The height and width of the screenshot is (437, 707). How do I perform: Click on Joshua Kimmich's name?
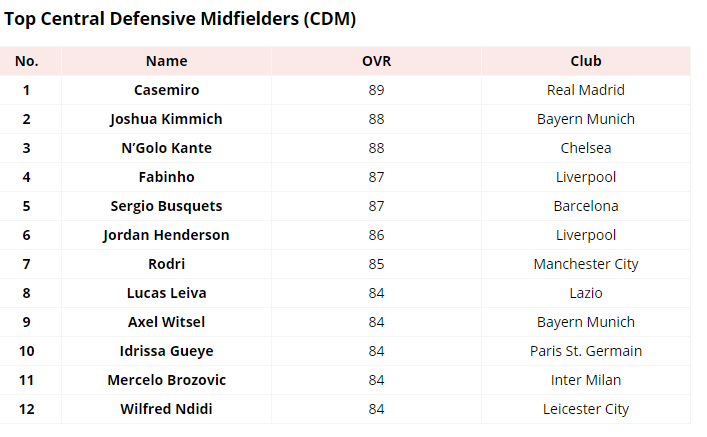166,119
